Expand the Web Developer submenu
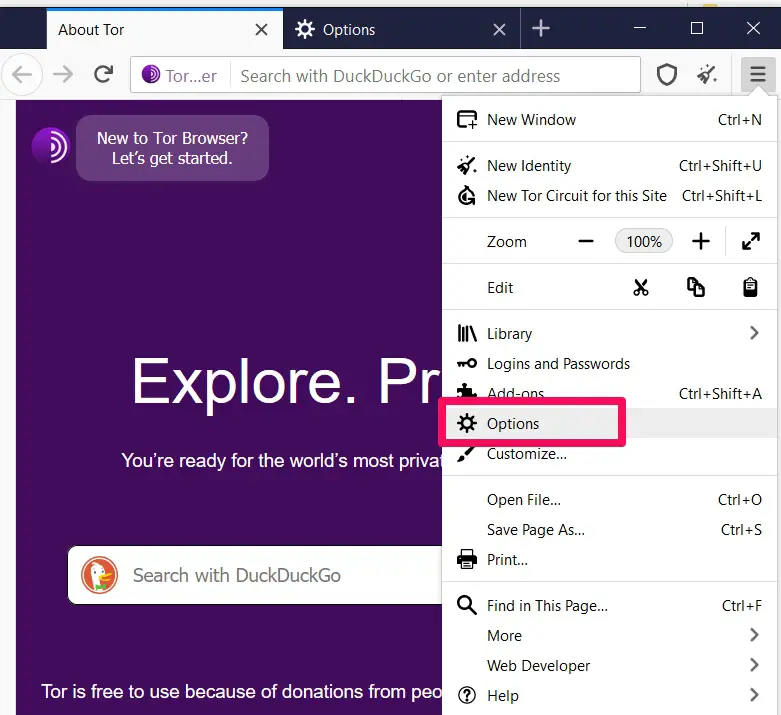781x715 pixels. pos(609,666)
